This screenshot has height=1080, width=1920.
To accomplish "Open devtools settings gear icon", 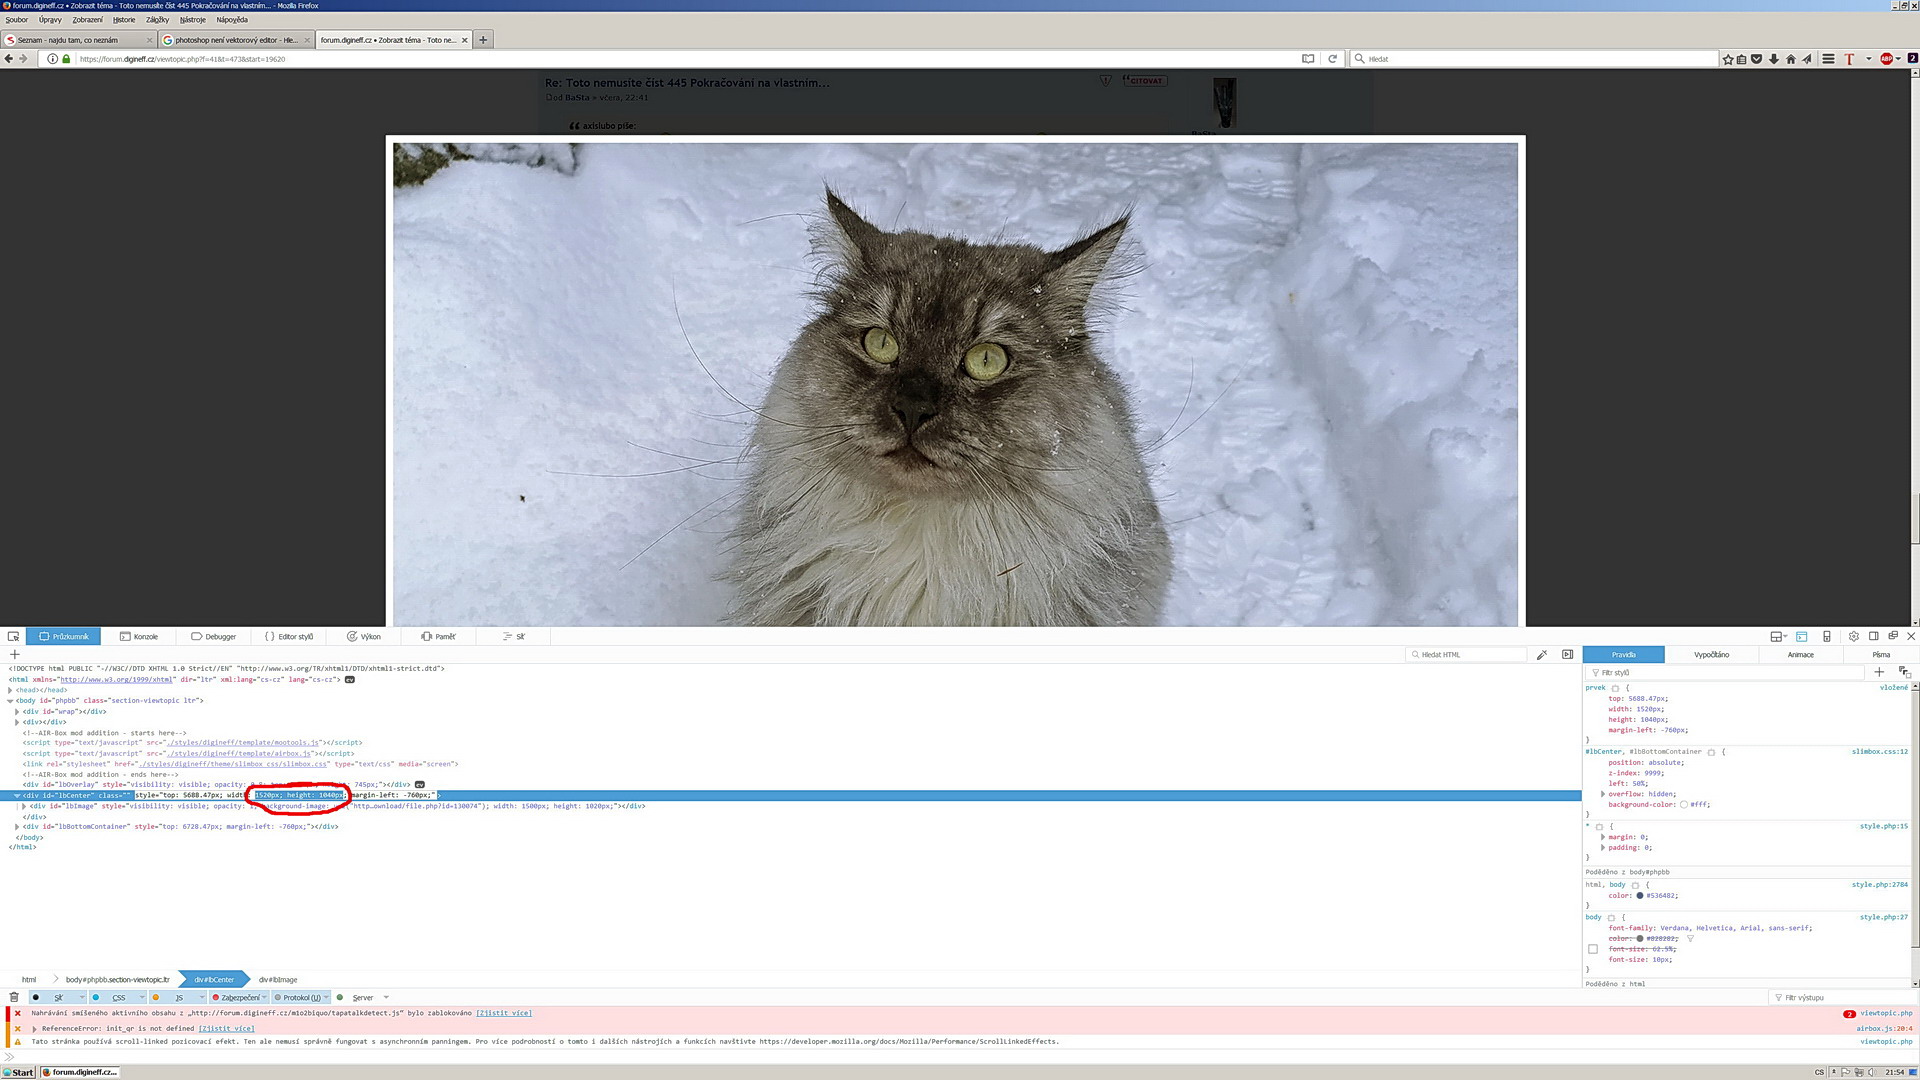I will (1853, 636).
